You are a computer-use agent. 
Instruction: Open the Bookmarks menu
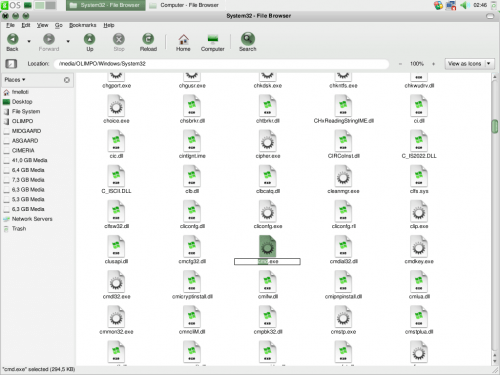(x=82, y=25)
